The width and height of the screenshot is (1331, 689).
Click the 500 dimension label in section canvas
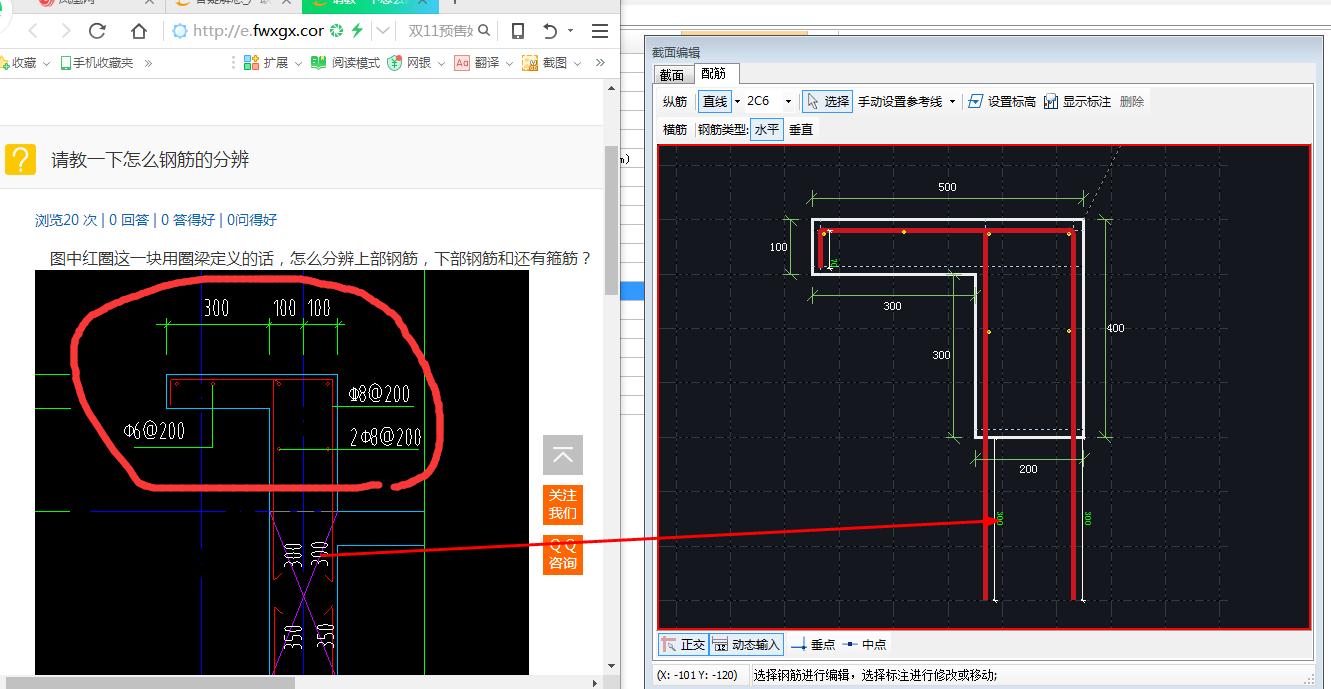coord(947,187)
